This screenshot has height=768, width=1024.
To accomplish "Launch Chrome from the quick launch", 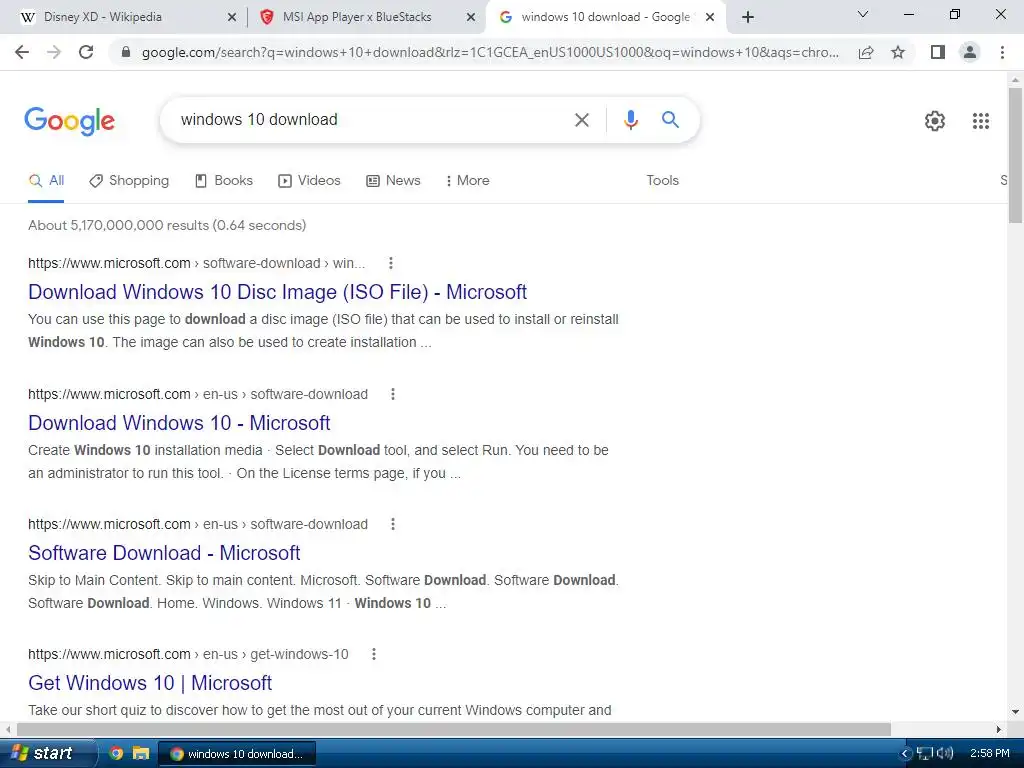I will (x=116, y=753).
